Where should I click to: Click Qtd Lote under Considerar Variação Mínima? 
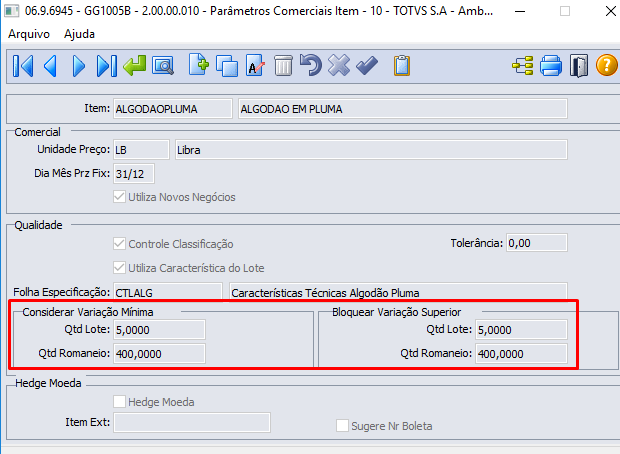(x=159, y=329)
